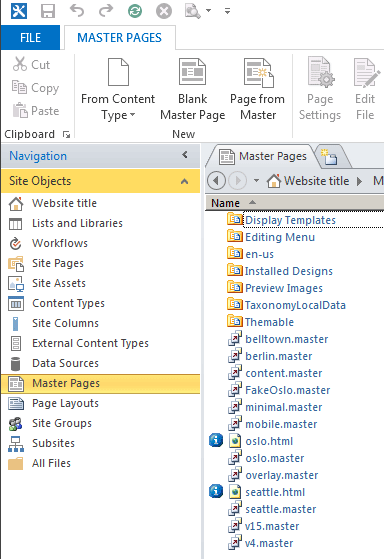Click the SharePoint Designer app icon

(19, 11)
